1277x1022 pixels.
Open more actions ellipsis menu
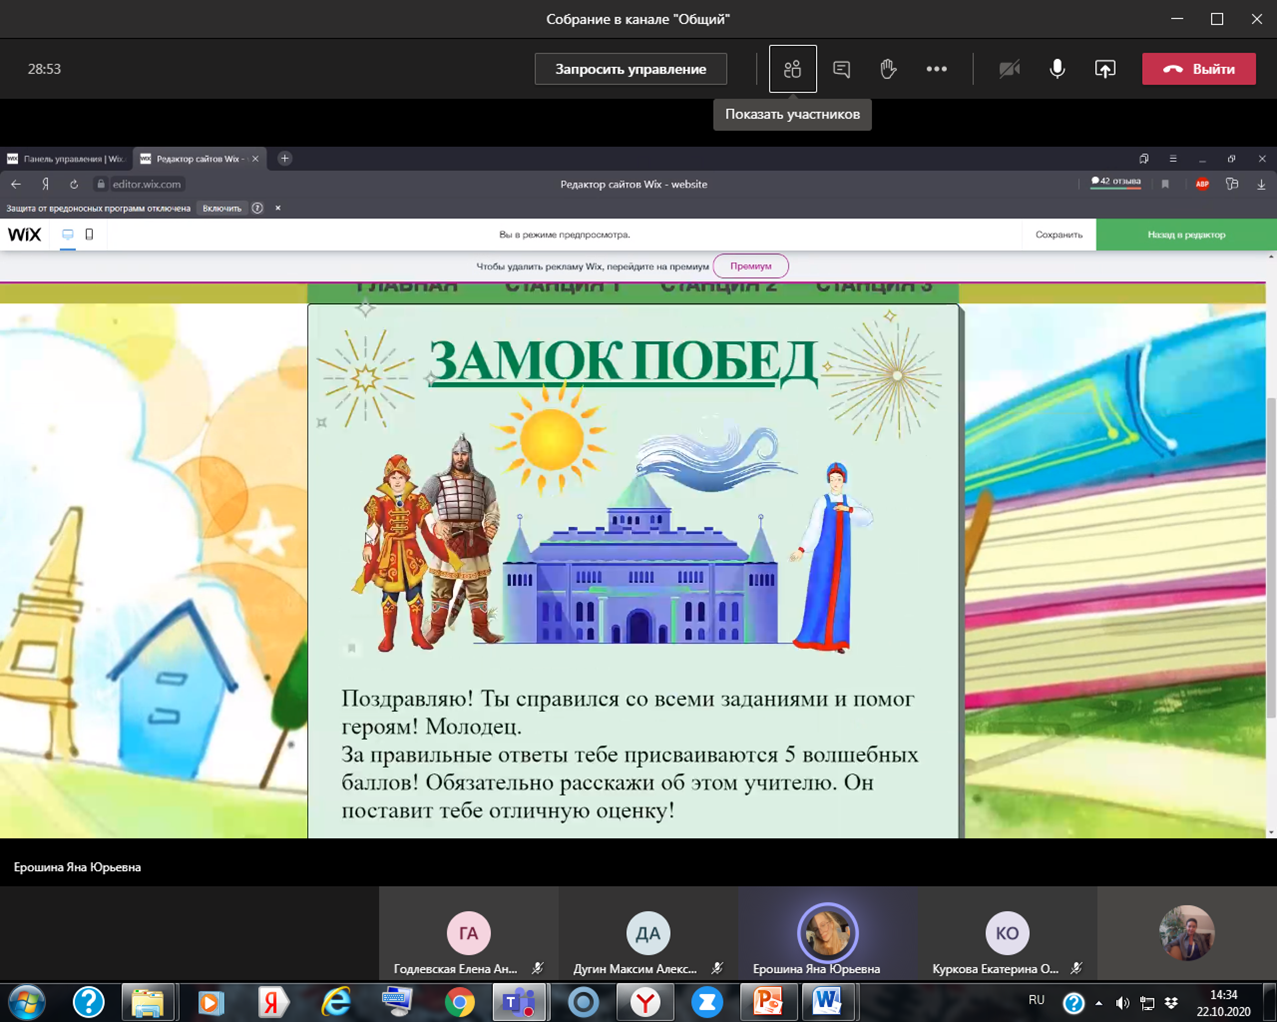tap(936, 69)
